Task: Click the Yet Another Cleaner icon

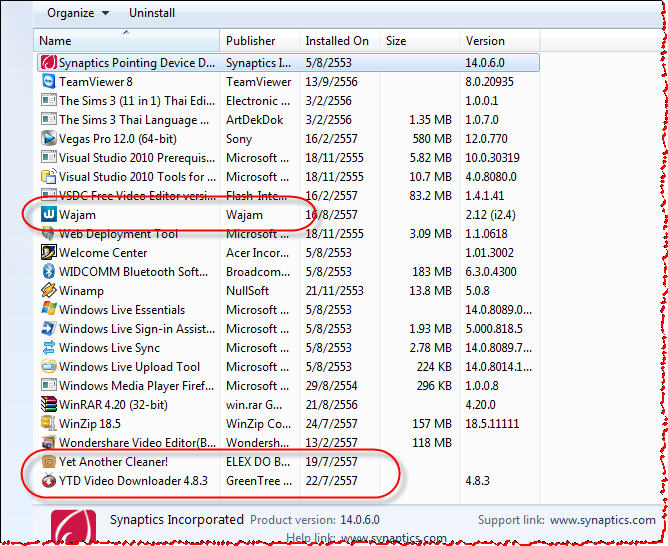Action: coord(48,462)
